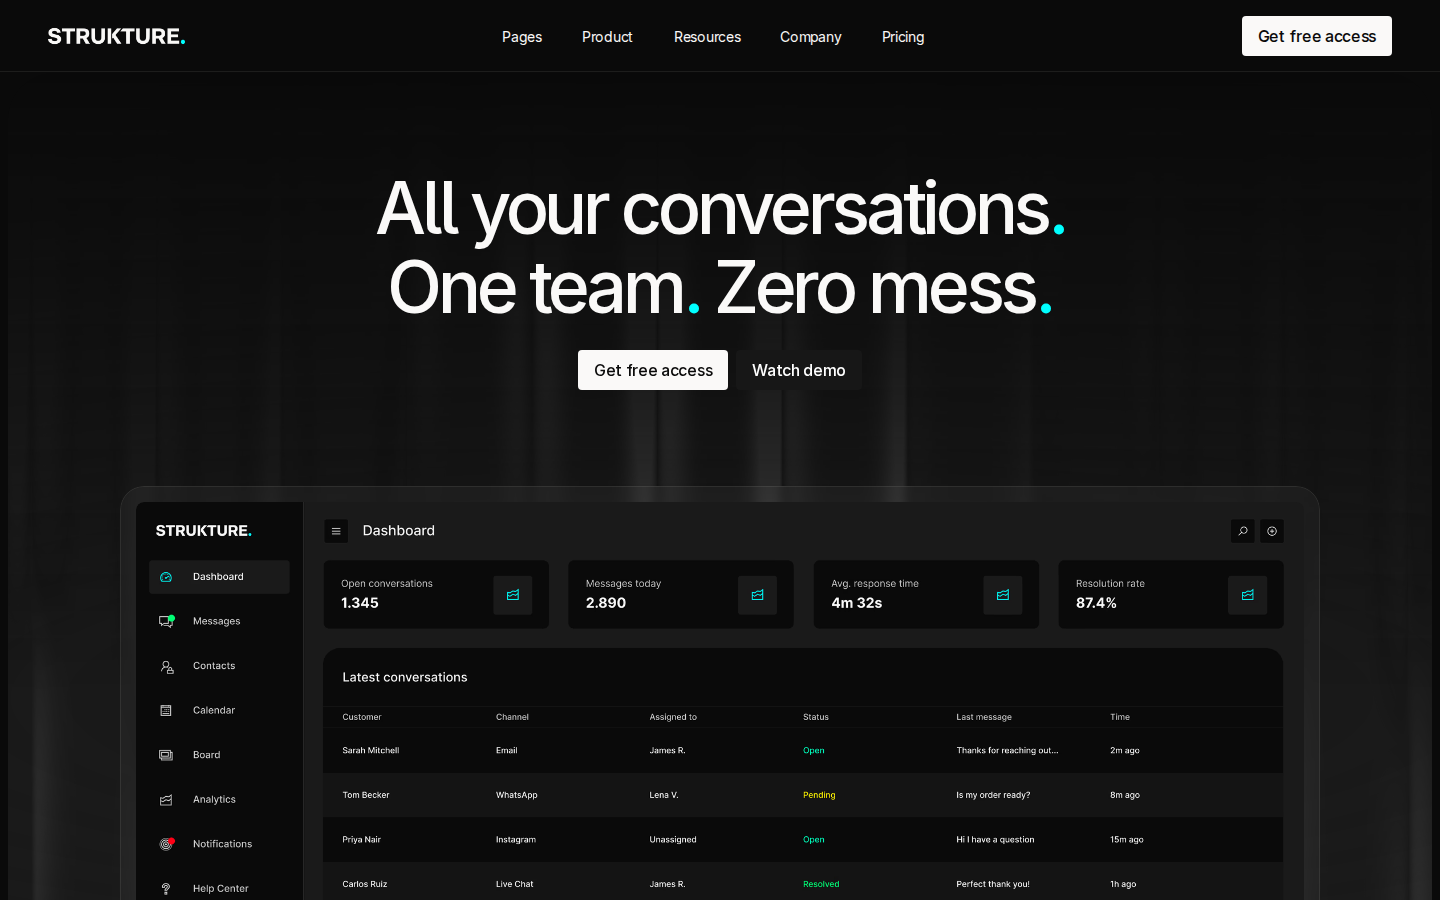
Task: Click the Pending status in Tom Becker row
Action: pyautogui.click(x=819, y=795)
